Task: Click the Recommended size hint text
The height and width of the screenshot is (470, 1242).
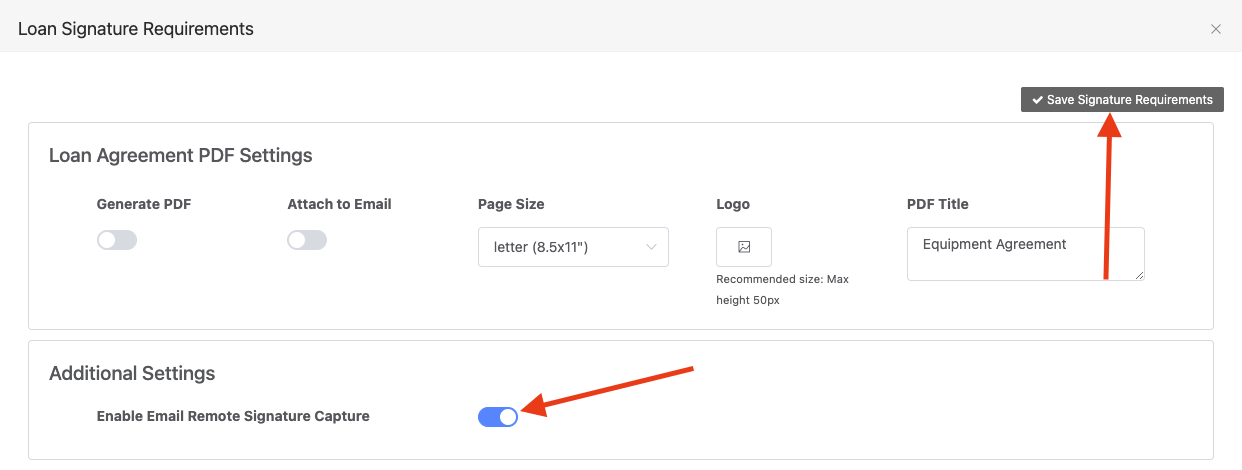Action: pos(782,290)
